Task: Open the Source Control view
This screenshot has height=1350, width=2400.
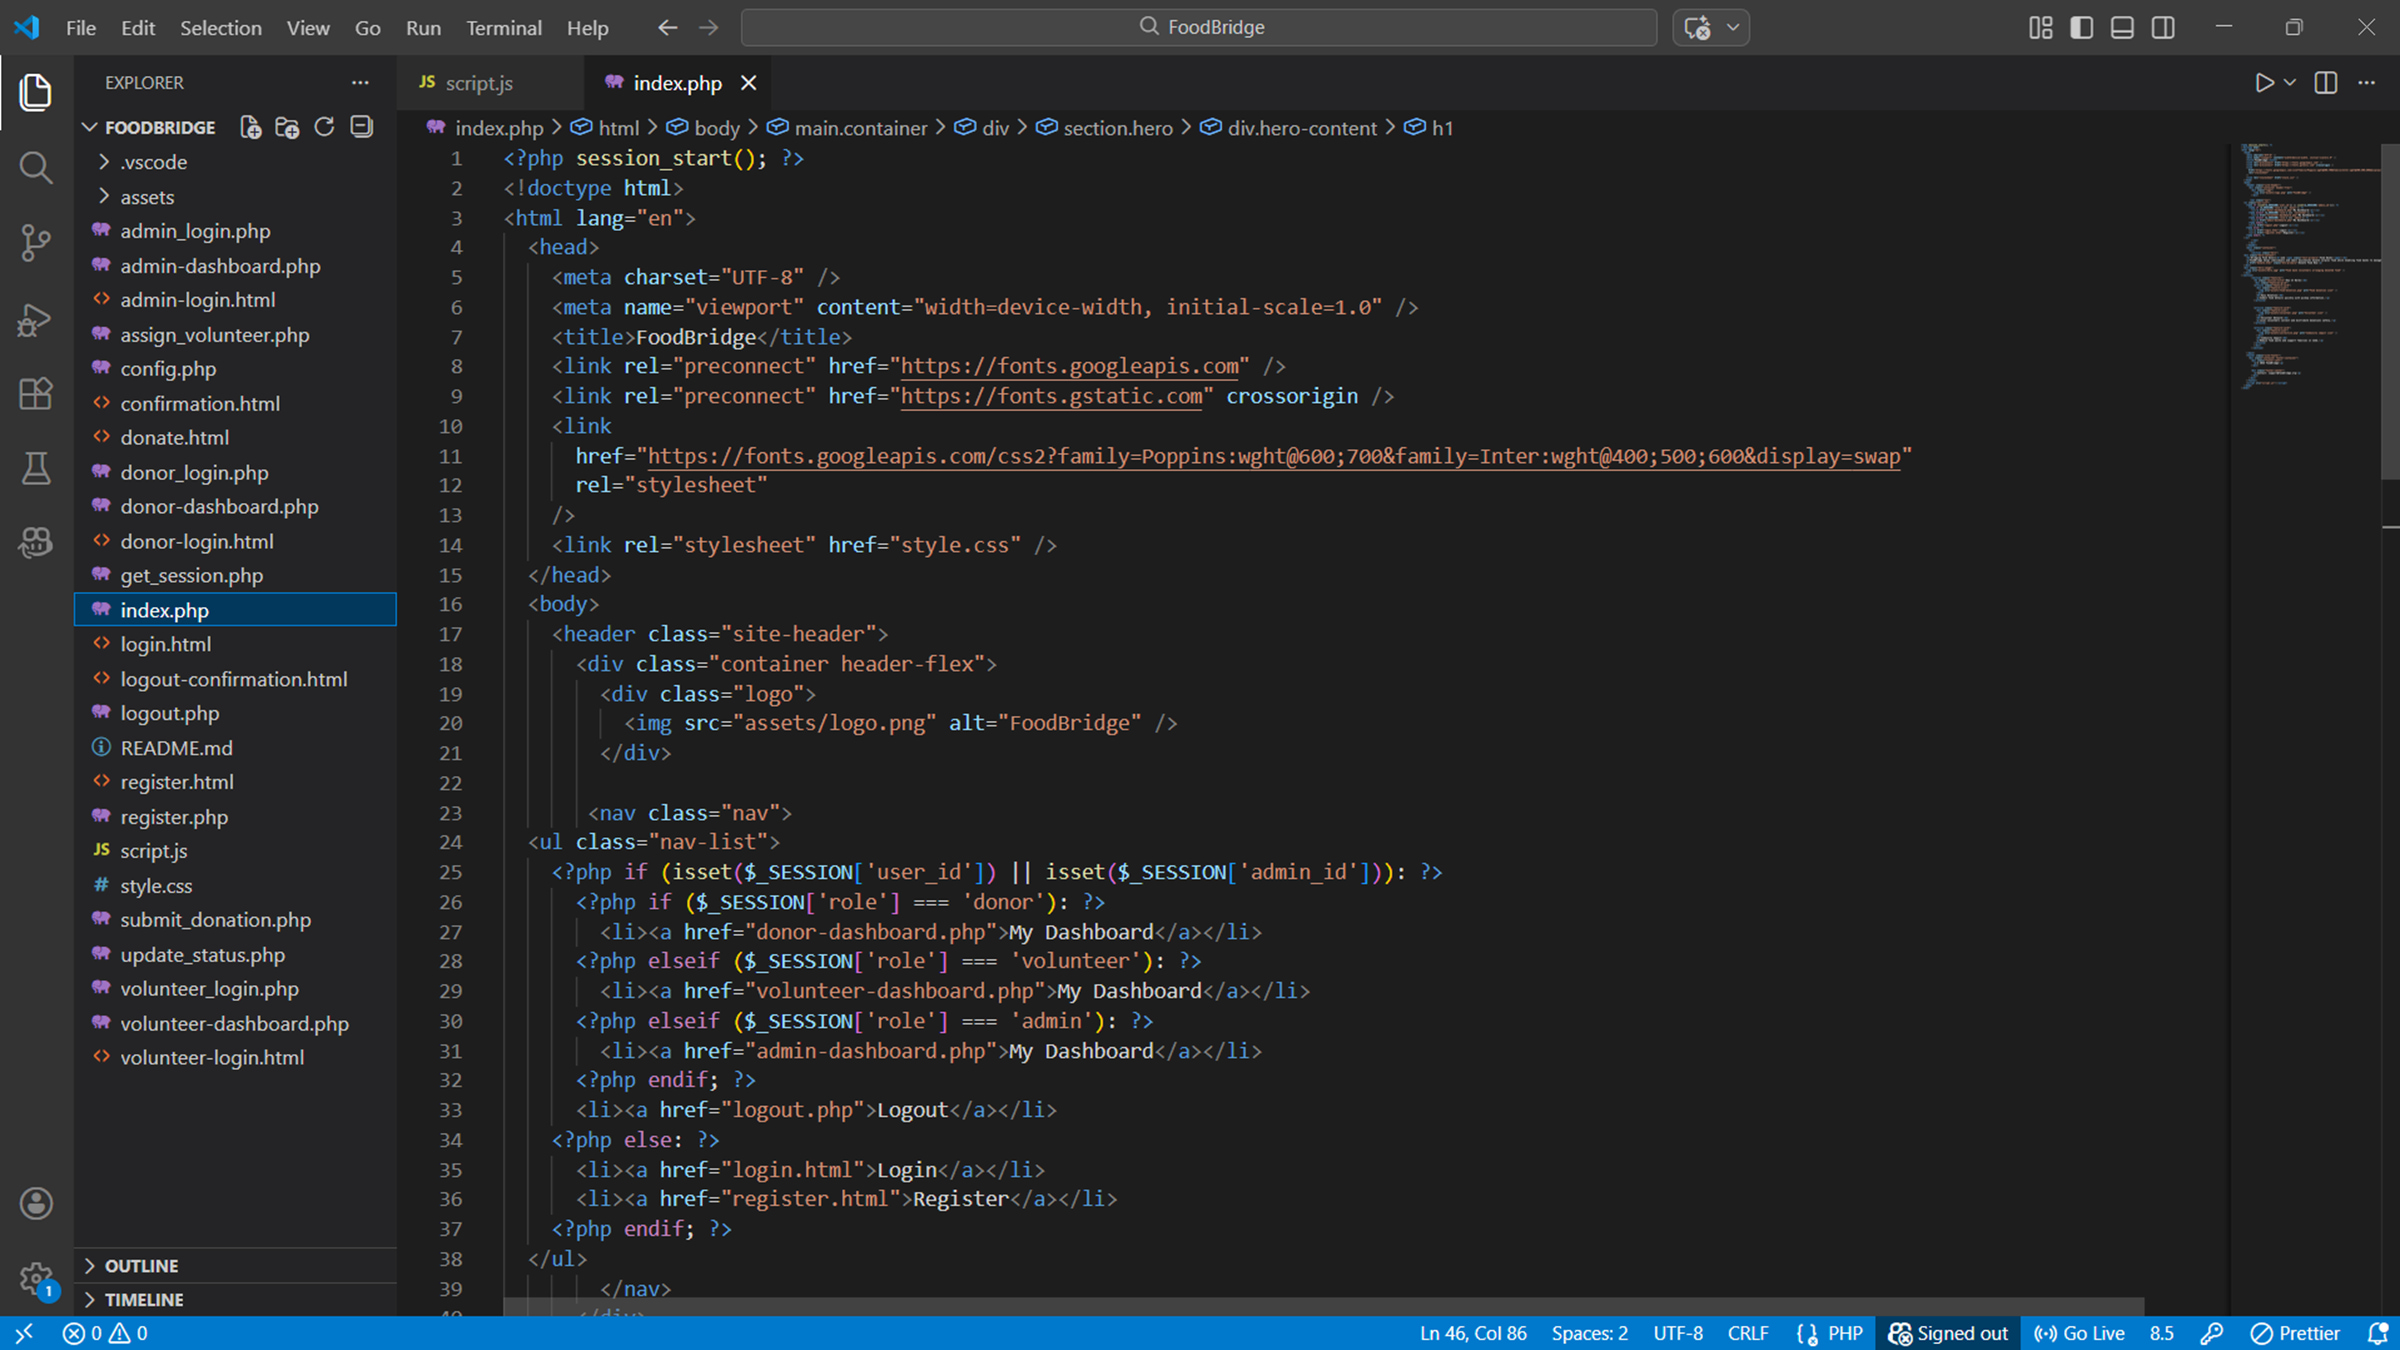Action: pos(36,242)
